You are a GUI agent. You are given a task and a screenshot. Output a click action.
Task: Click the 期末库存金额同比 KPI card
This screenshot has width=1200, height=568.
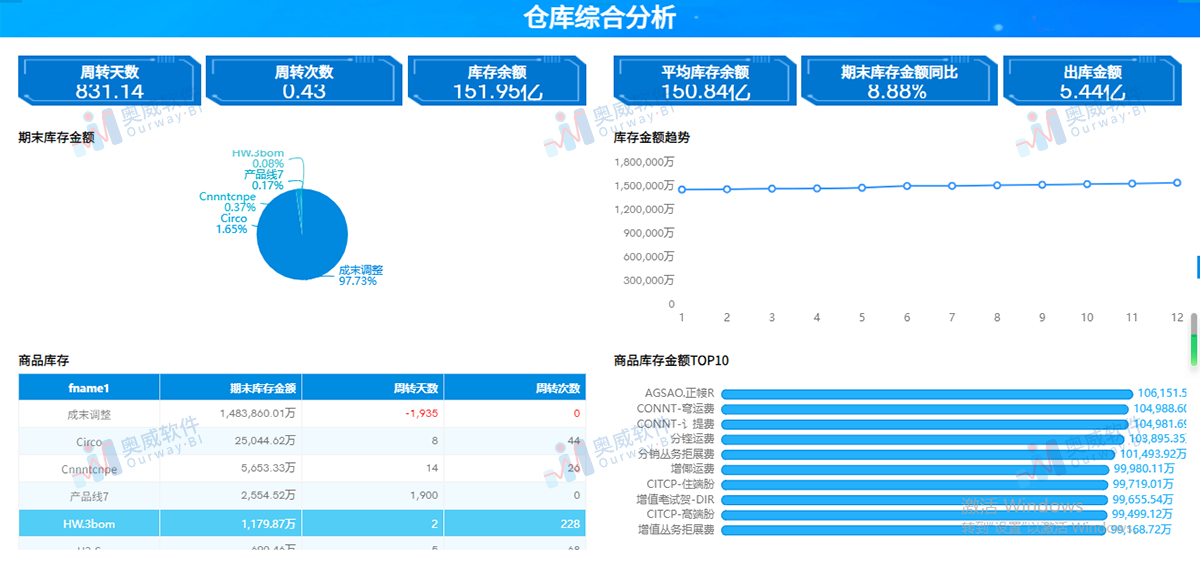pyautogui.click(x=898, y=81)
